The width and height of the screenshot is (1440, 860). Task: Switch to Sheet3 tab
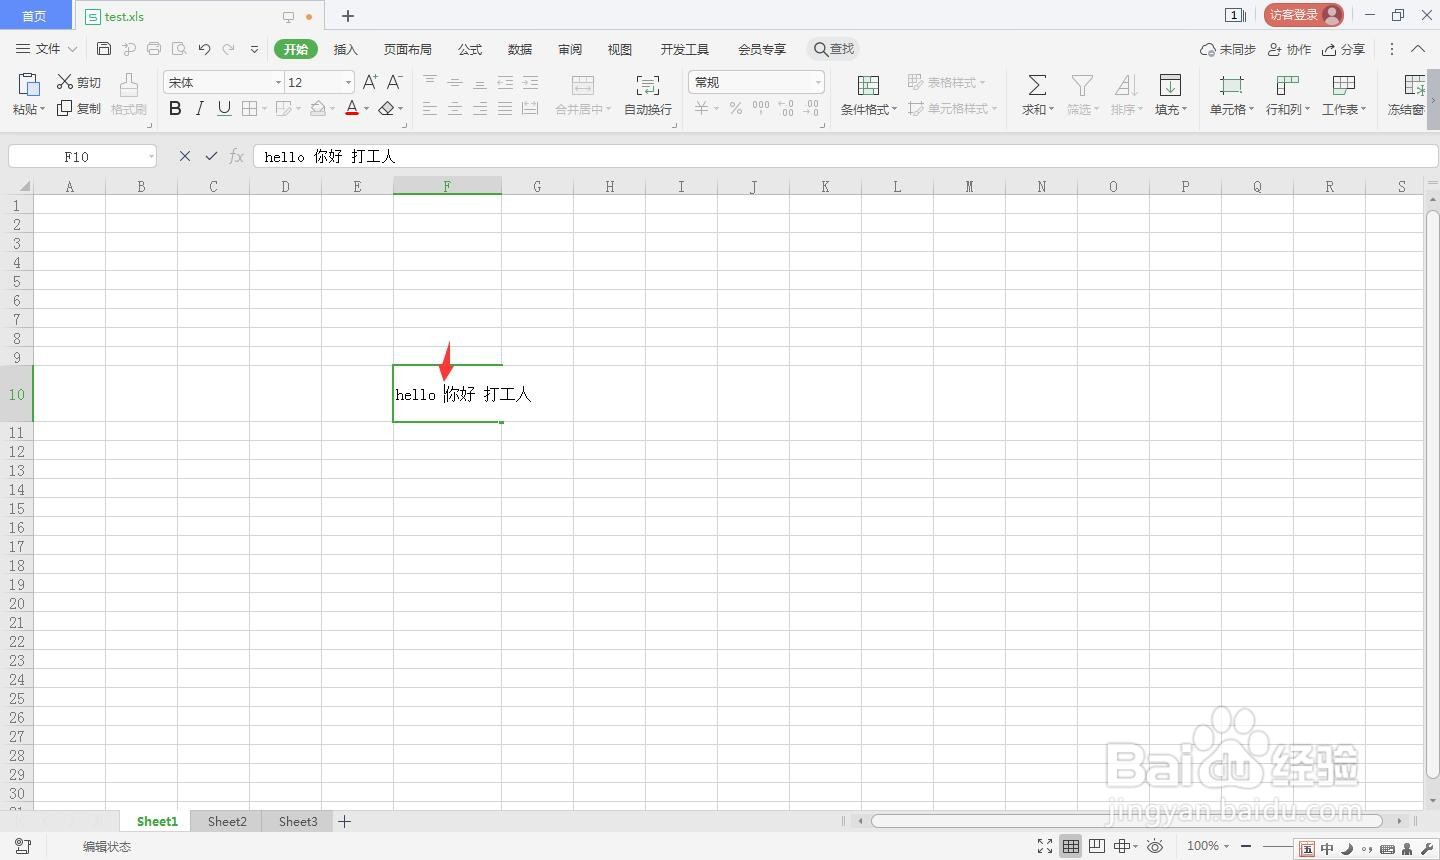[x=298, y=821]
